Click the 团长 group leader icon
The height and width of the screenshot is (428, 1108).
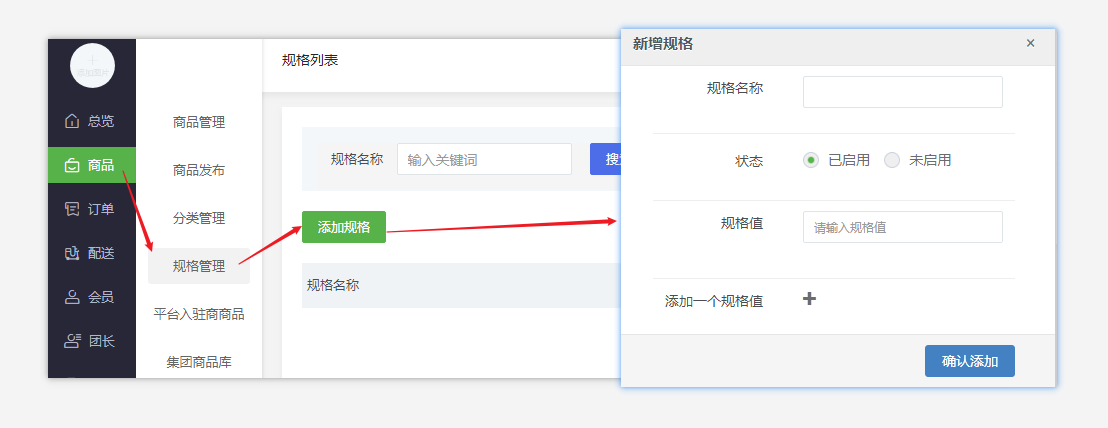point(72,341)
